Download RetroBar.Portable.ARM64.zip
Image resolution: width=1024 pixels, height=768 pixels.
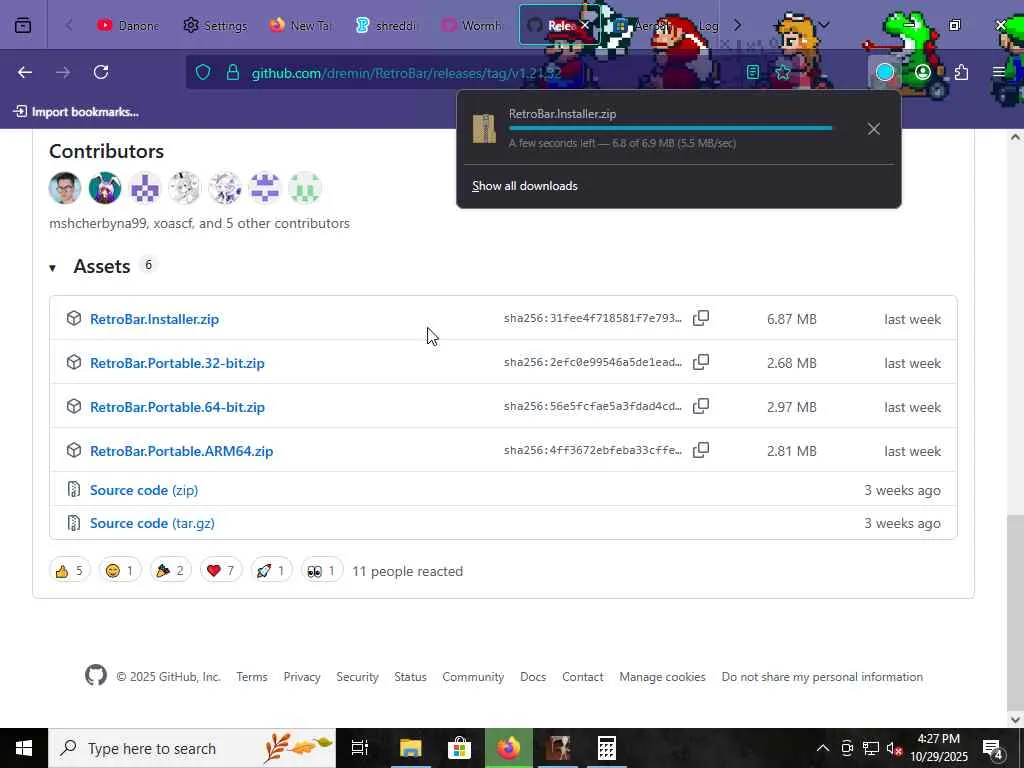point(182,451)
